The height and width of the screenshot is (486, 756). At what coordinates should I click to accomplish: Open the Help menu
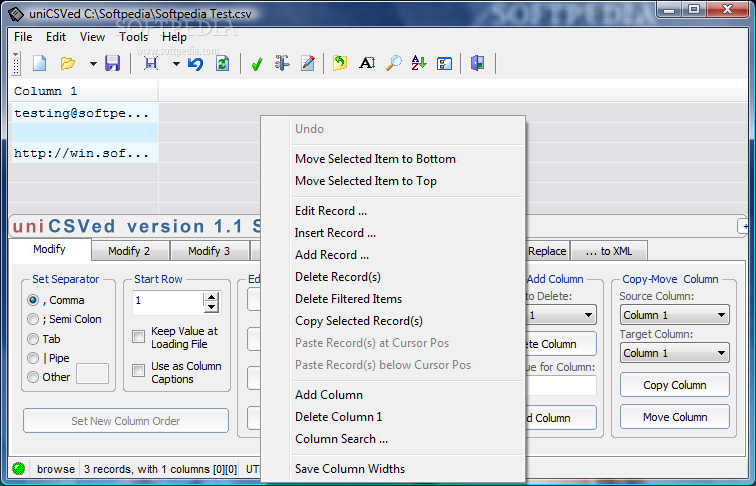click(x=174, y=37)
